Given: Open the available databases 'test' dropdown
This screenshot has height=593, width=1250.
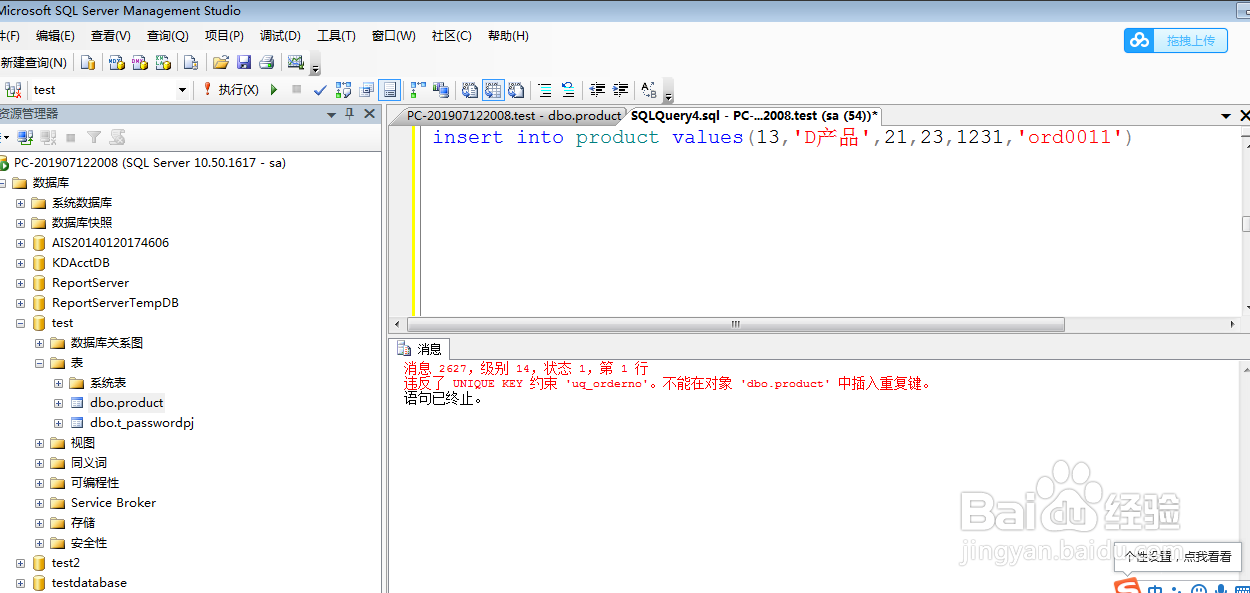Looking at the screenshot, I should coord(182,90).
